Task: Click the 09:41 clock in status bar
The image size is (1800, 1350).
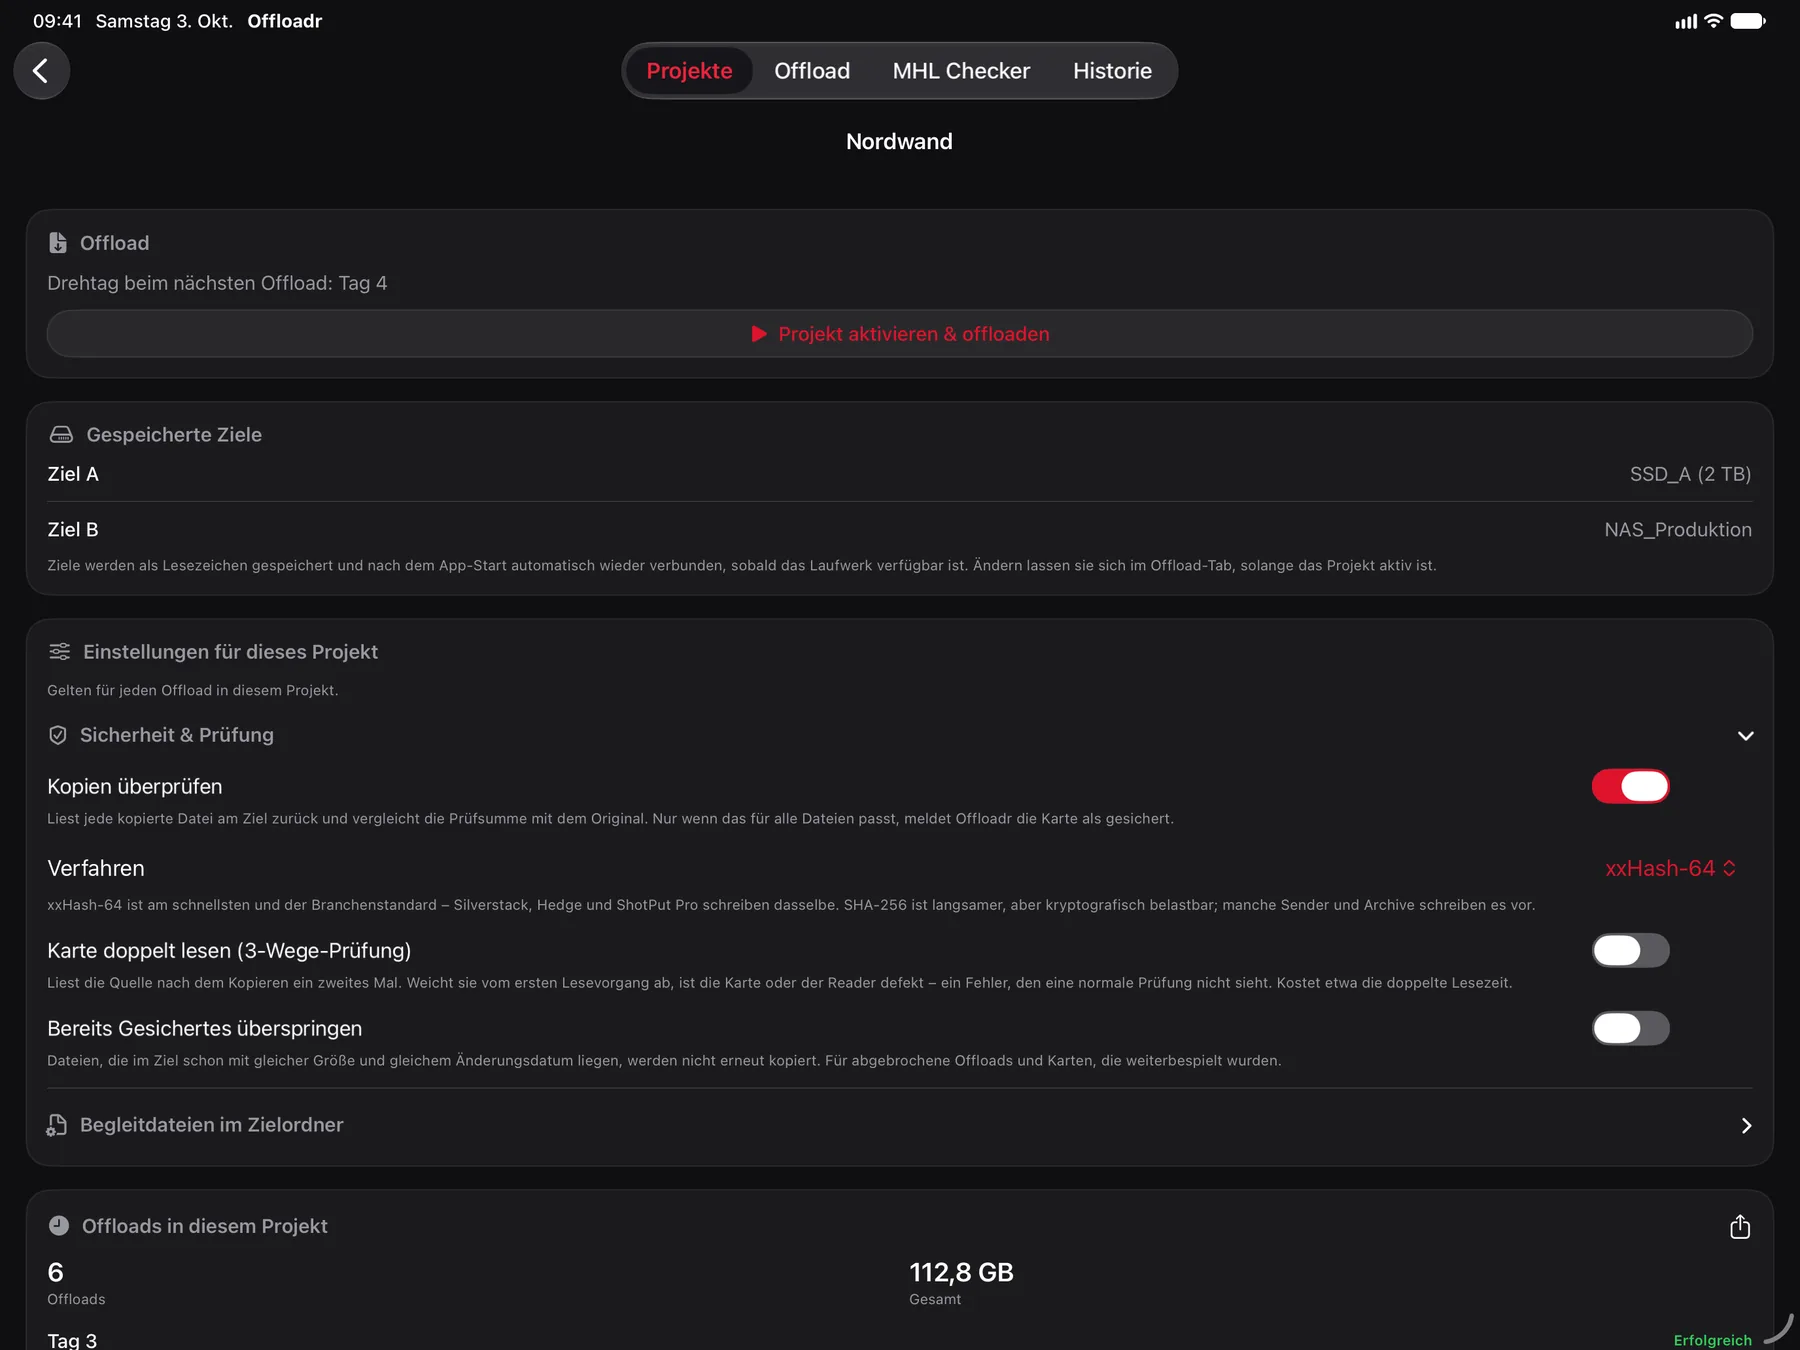Action: (57, 21)
